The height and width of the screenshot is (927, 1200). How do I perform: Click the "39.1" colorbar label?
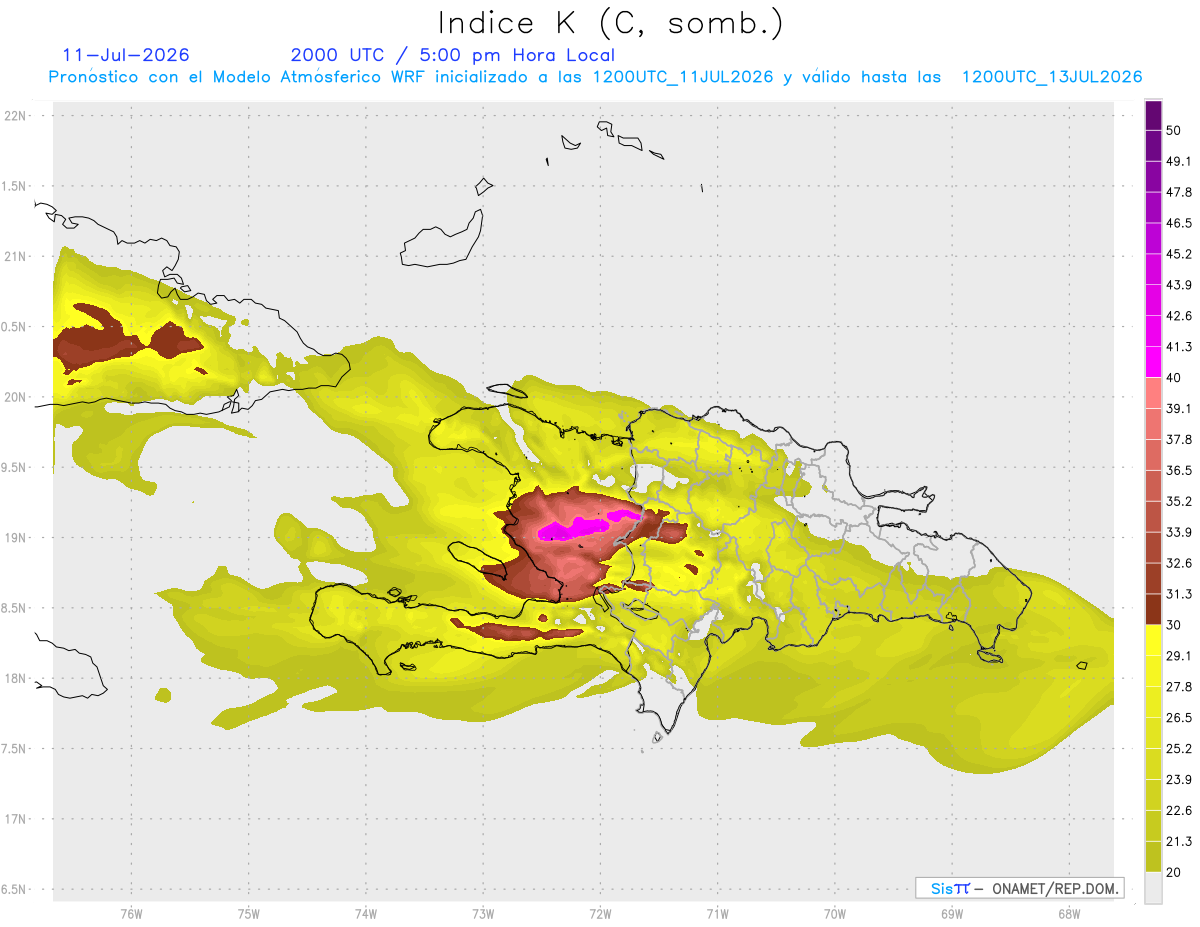(1178, 409)
